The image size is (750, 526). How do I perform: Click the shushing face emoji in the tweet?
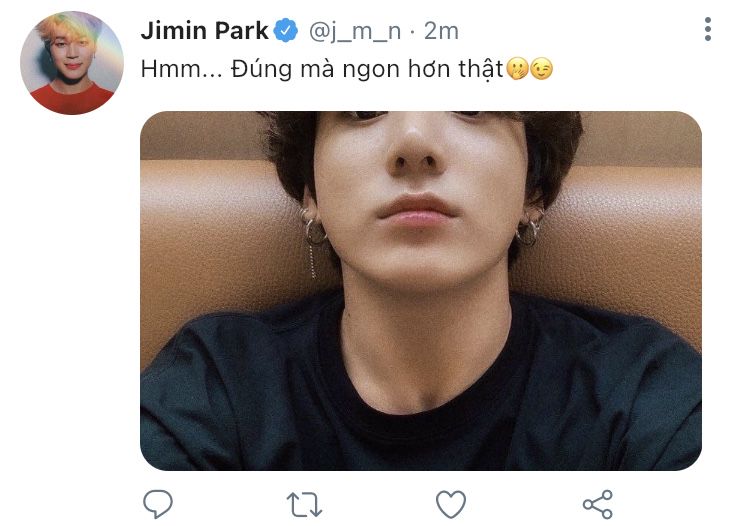point(520,71)
